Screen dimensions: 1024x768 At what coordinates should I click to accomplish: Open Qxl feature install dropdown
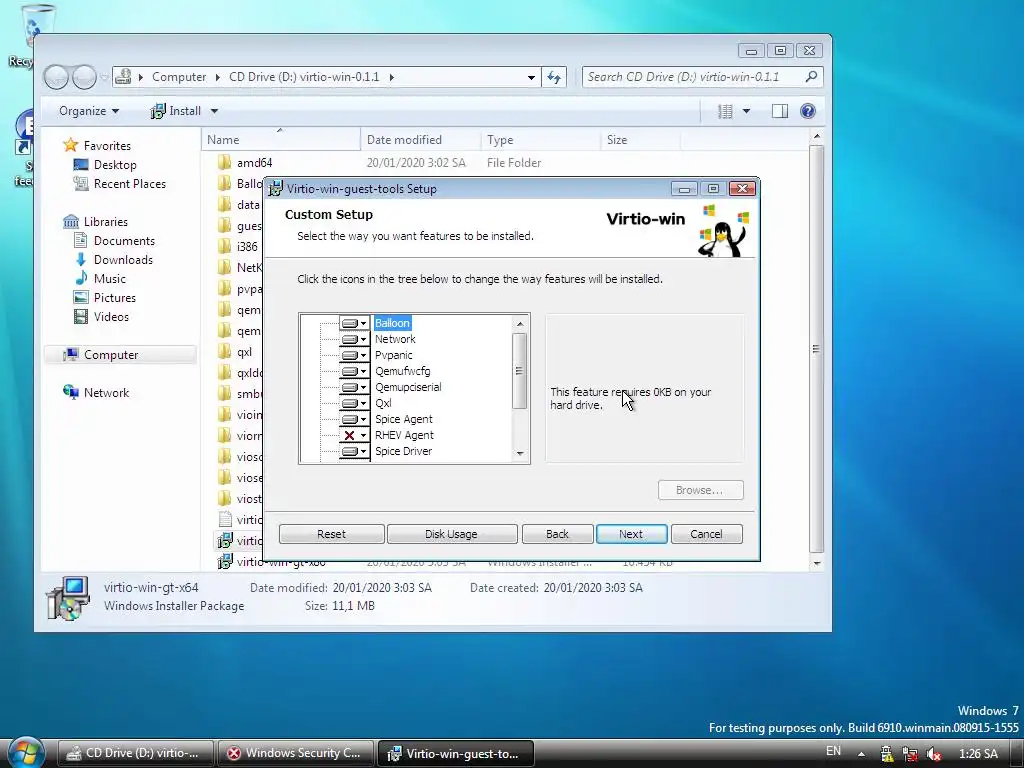tap(354, 404)
